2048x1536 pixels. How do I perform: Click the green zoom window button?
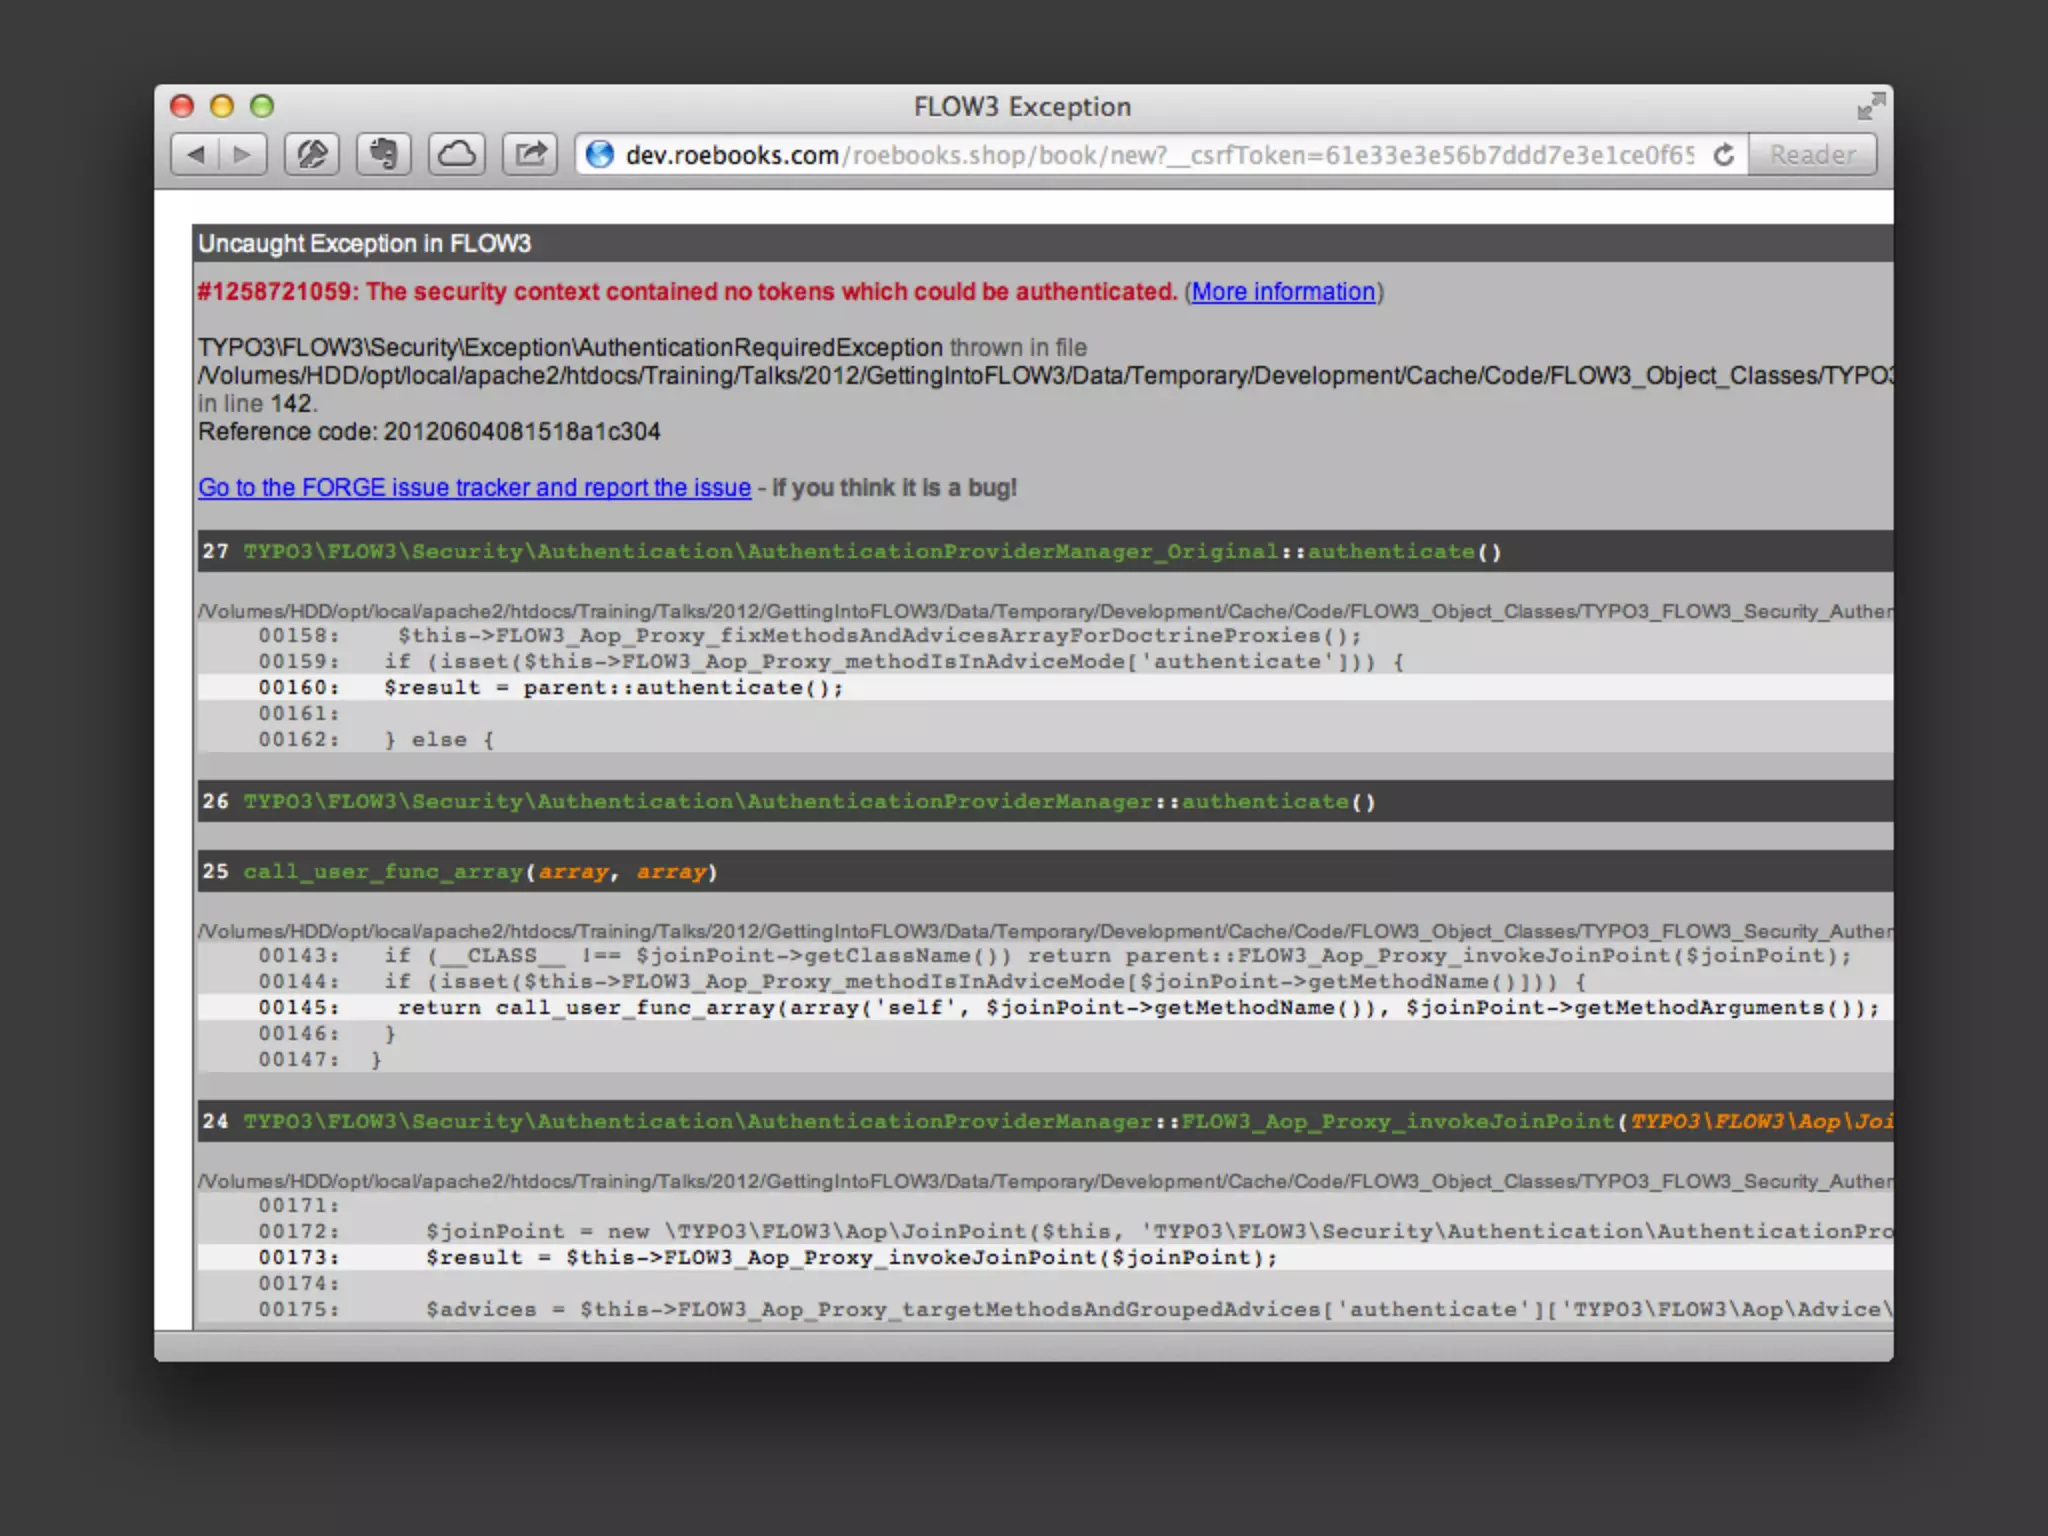(262, 106)
